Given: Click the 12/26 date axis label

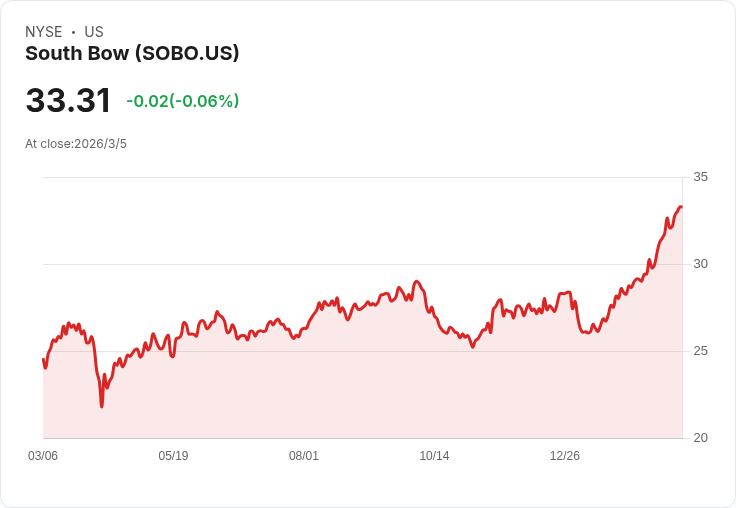Looking at the screenshot, I should pyautogui.click(x=565, y=456).
